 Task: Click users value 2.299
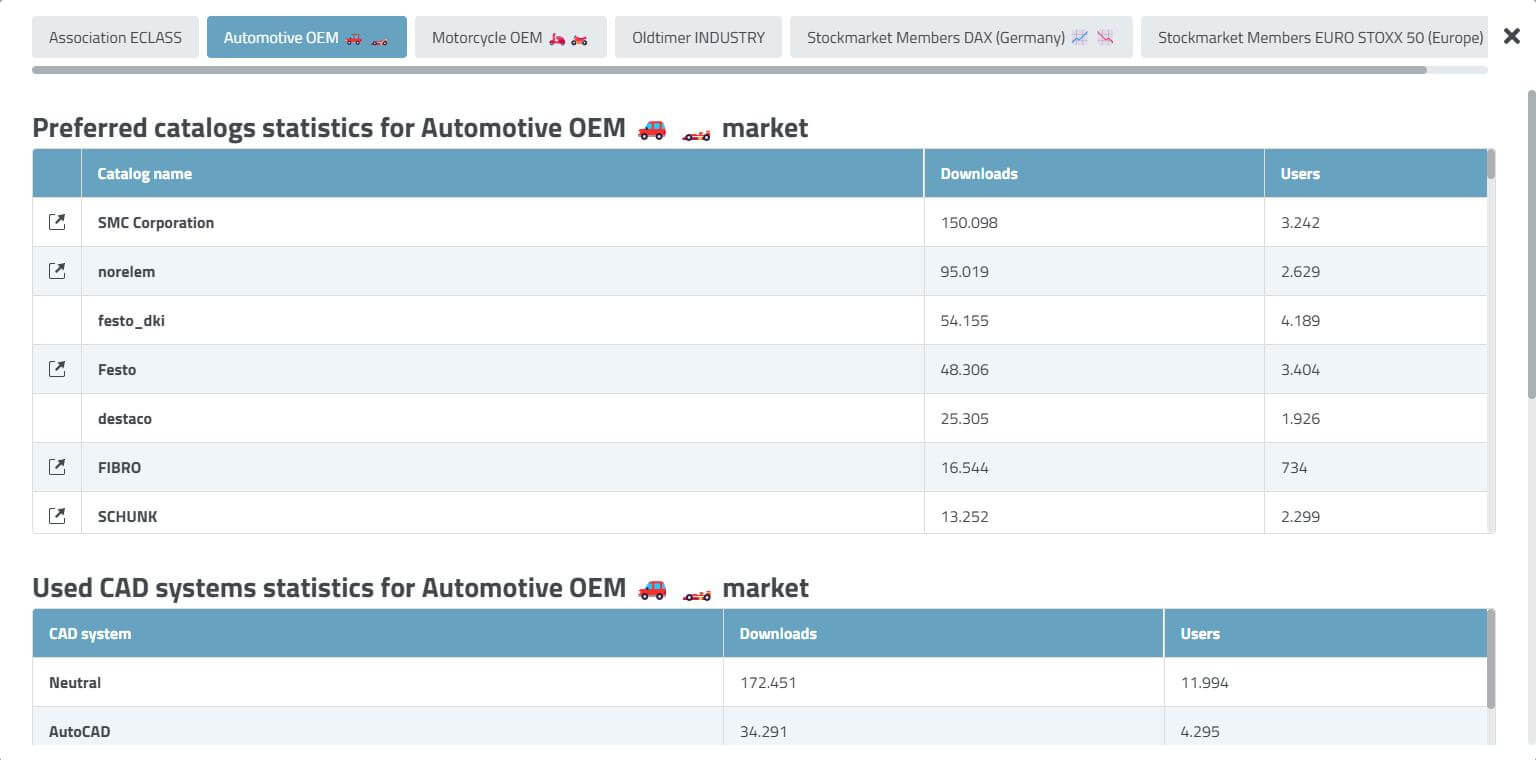[1300, 516]
